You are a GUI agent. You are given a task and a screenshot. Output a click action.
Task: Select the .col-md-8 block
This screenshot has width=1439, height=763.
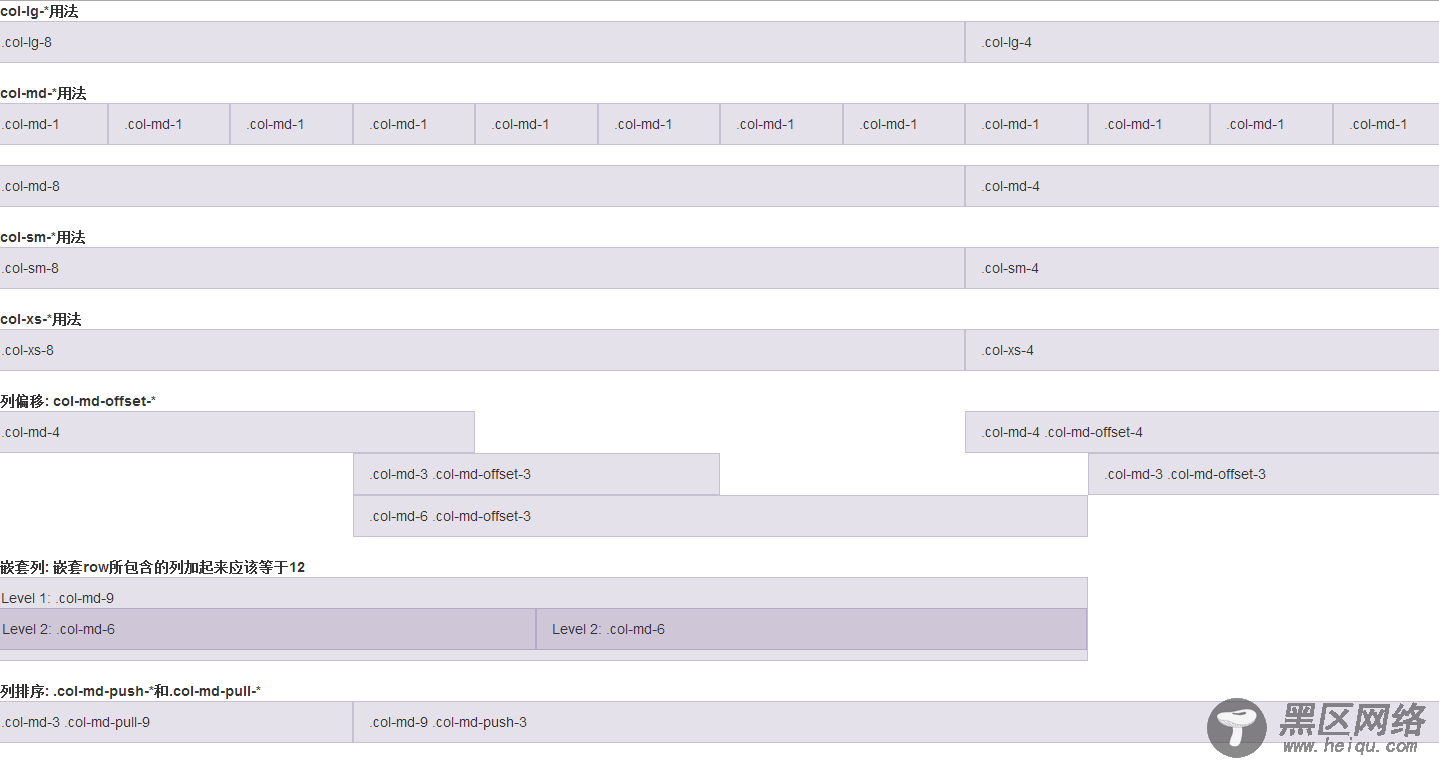tap(482, 186)
